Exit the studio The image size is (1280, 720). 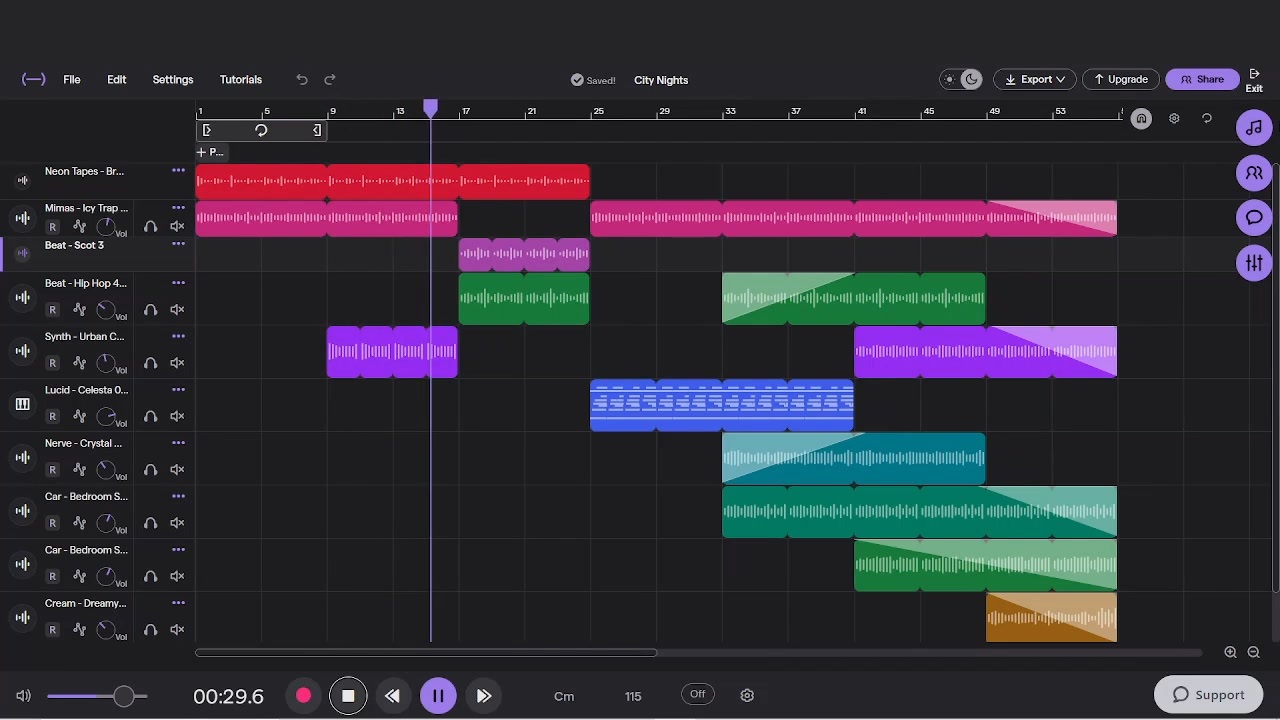[1254, 81]
